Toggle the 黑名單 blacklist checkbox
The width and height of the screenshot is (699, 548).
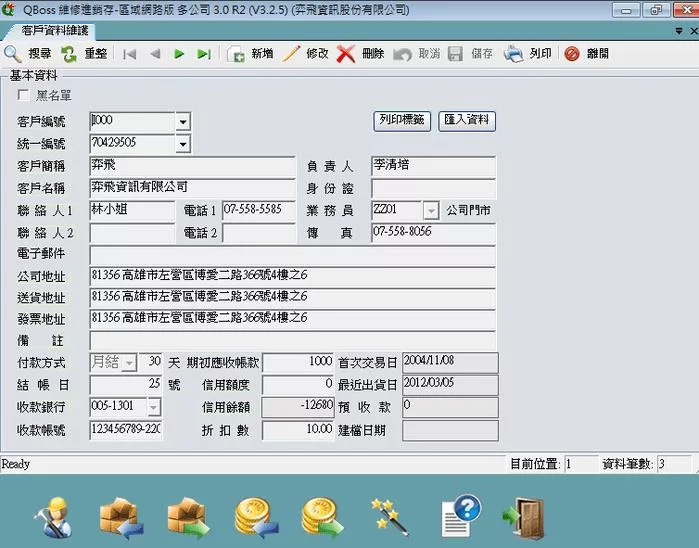click(x=25, y=96)
